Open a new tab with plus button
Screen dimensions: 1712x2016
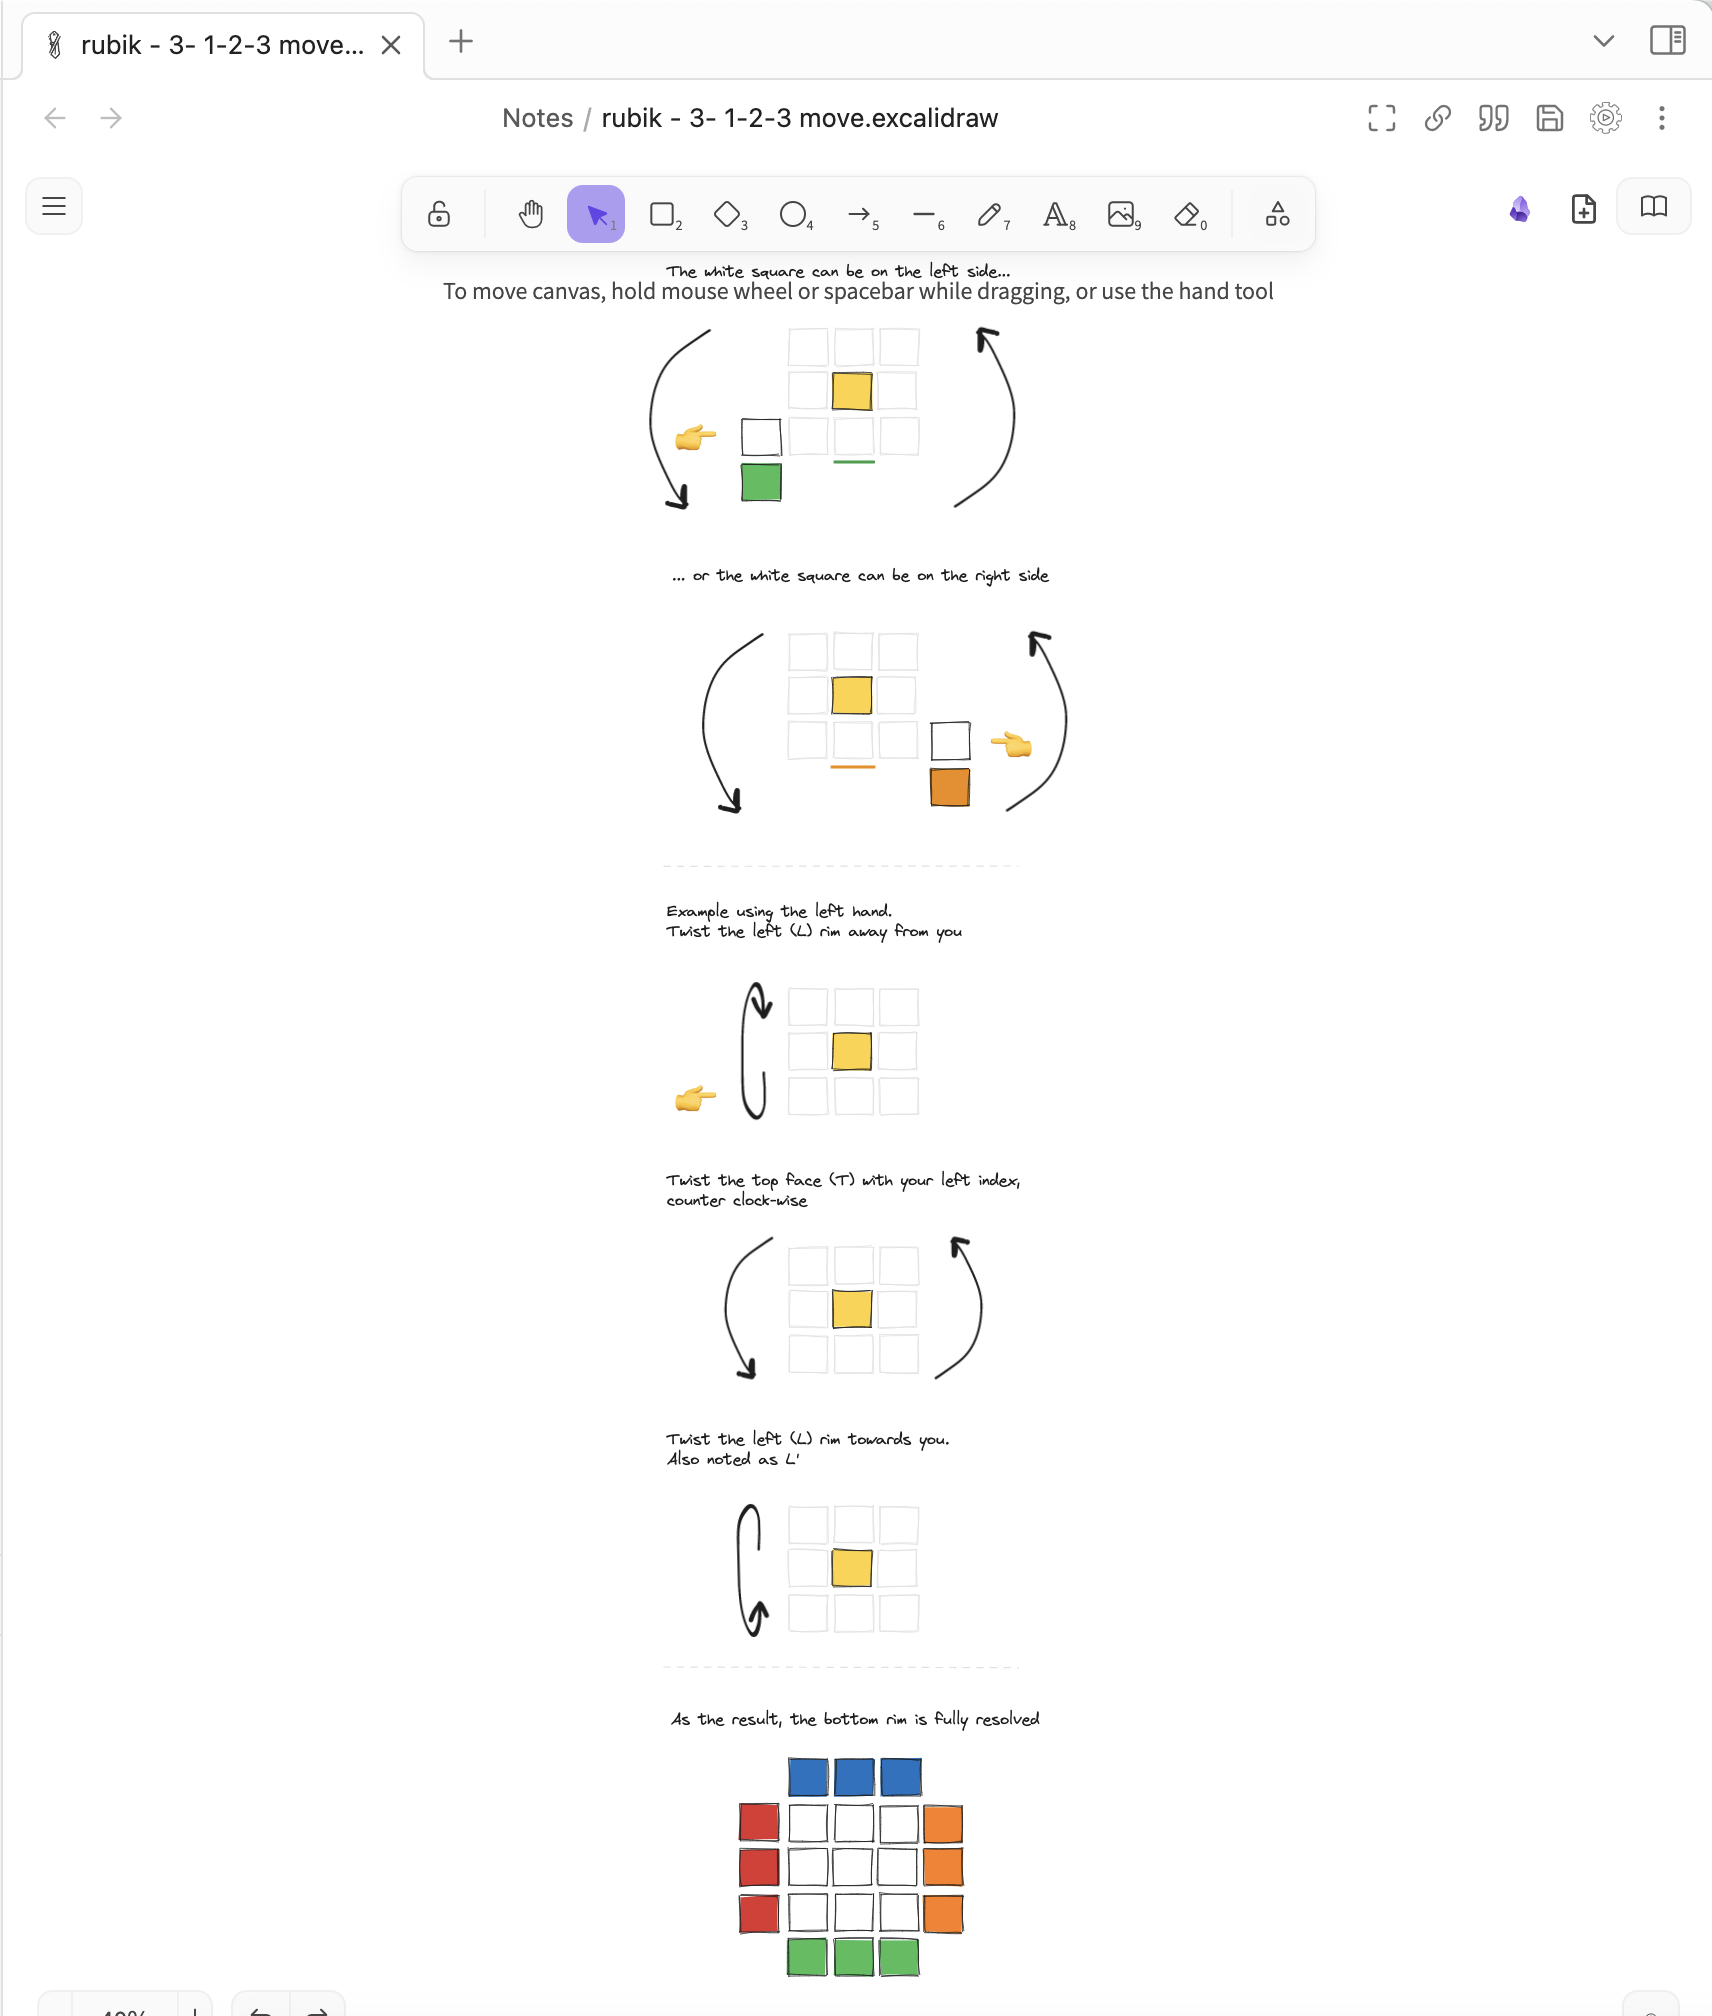(x=460, y=42)
